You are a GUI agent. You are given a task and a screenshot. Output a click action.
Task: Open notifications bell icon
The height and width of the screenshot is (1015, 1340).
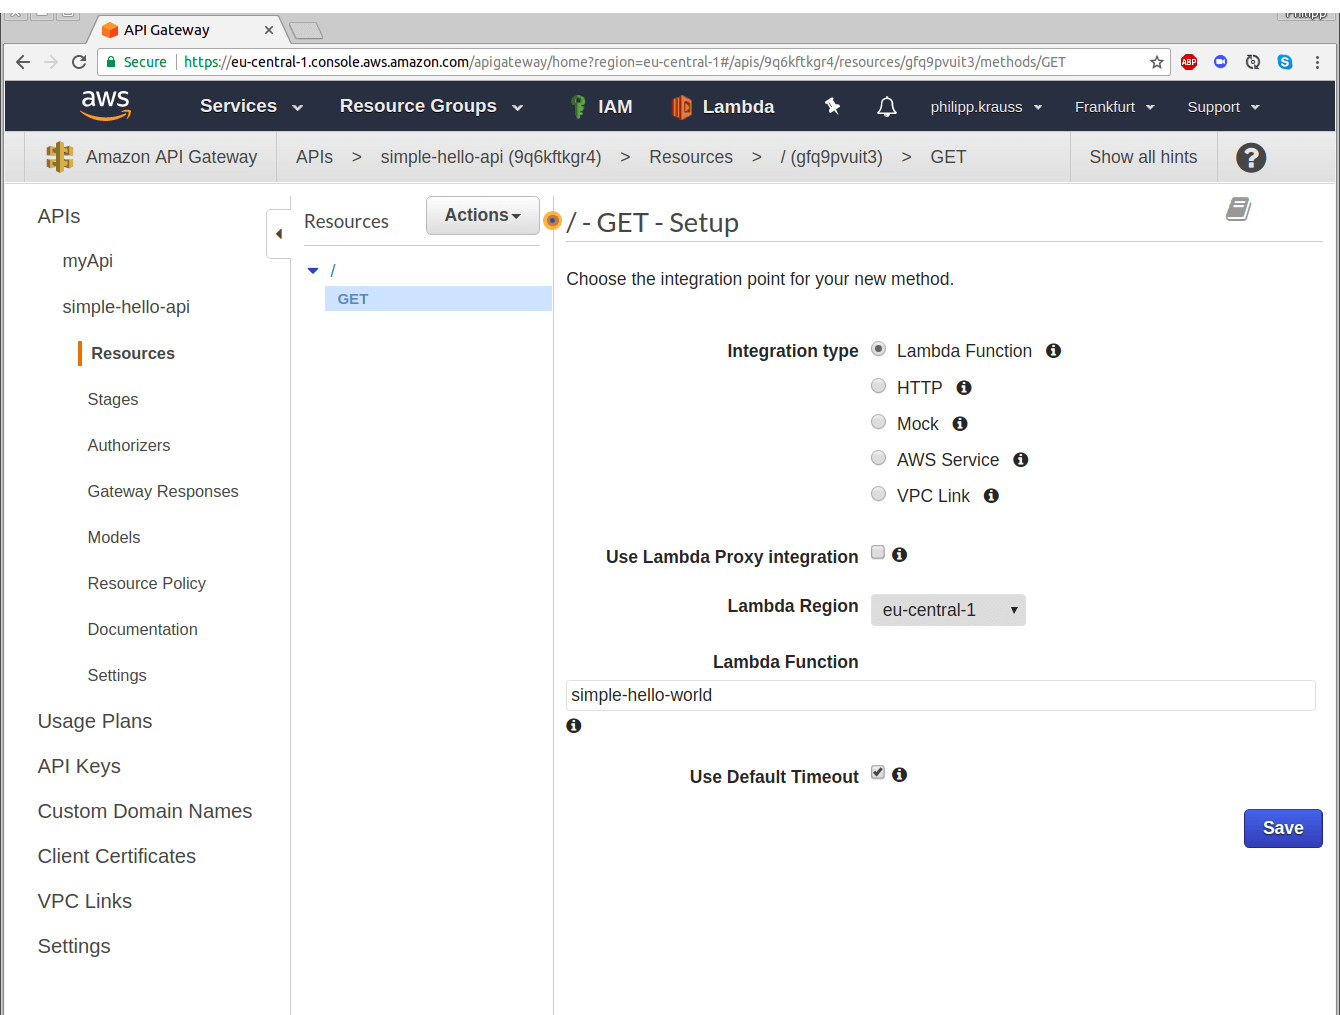tap(886, 107)
